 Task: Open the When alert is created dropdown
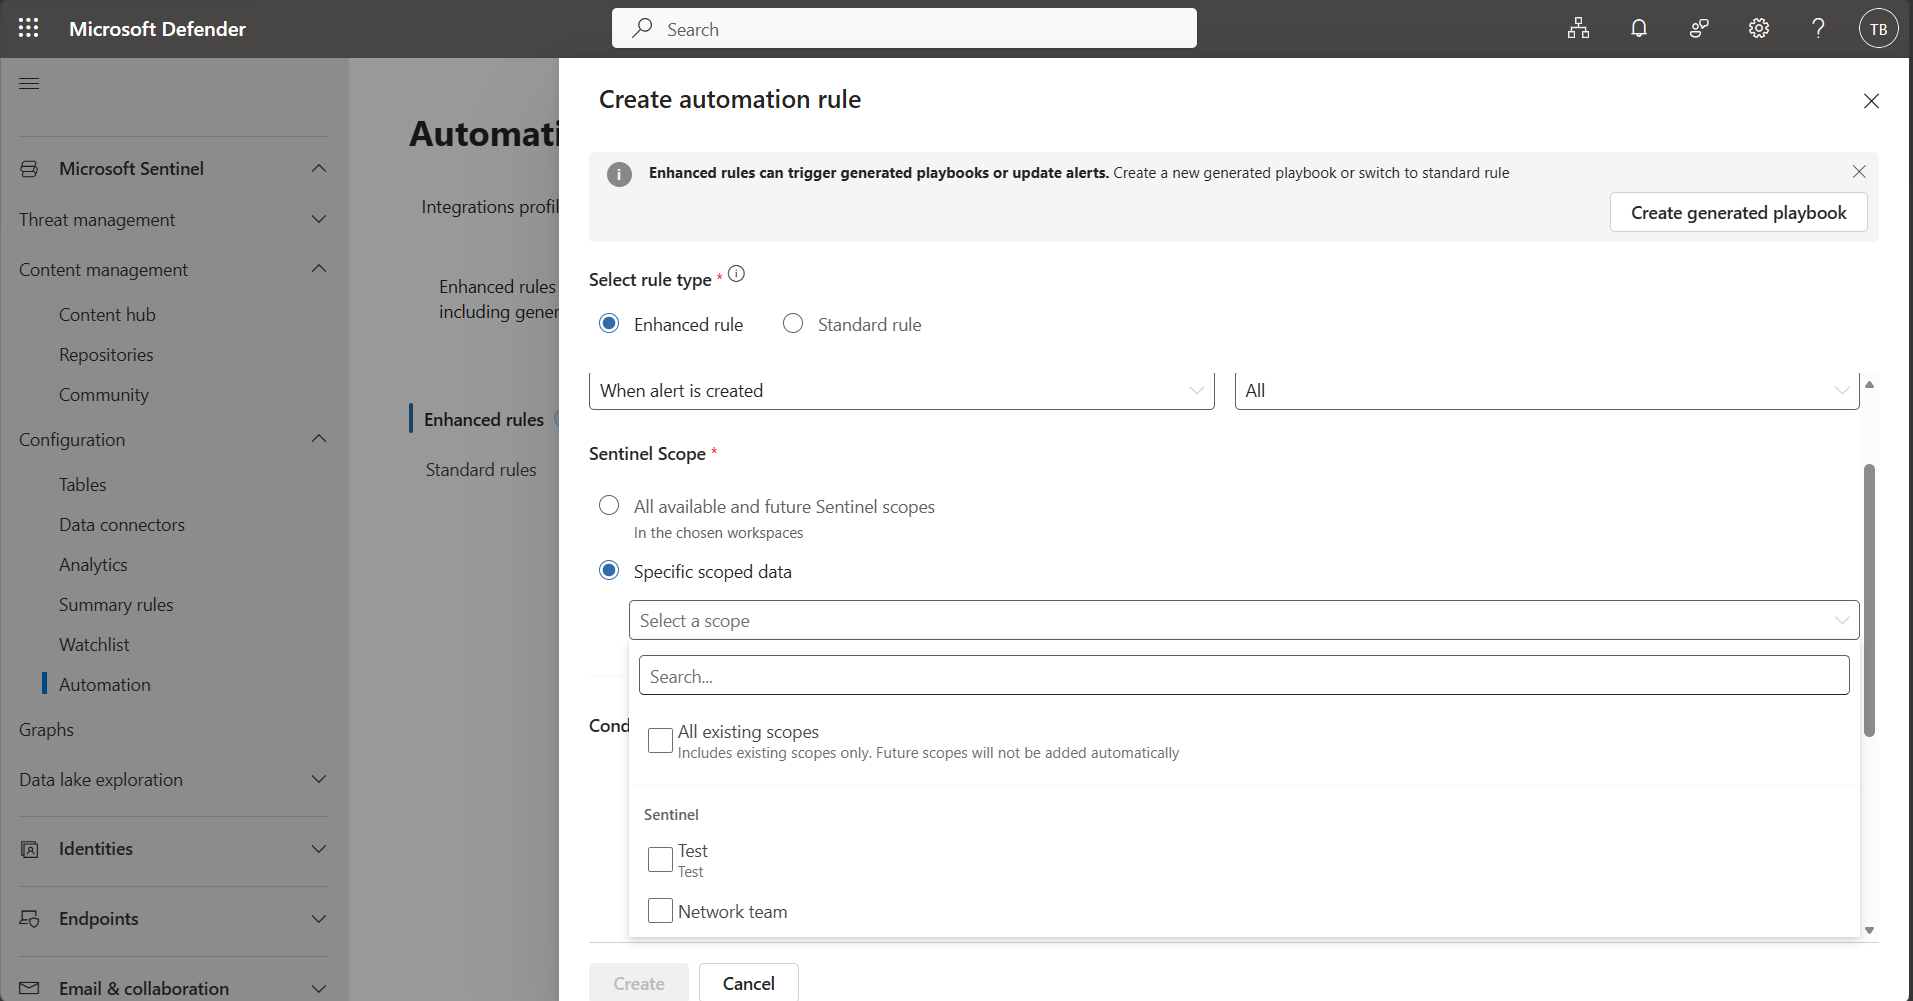(902, 391)
